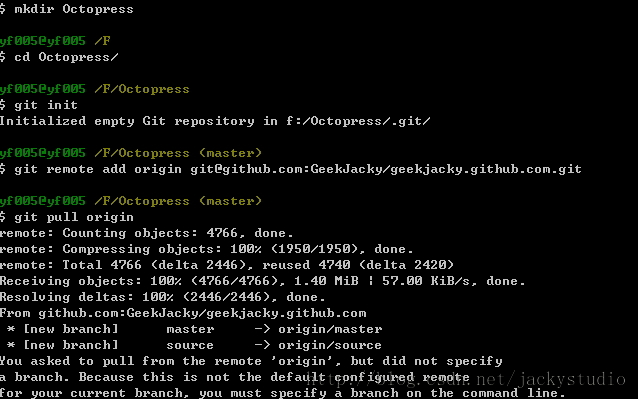
Task: Click the 'Resolving deltas: 100%' line
Action: tap(163, 297)
